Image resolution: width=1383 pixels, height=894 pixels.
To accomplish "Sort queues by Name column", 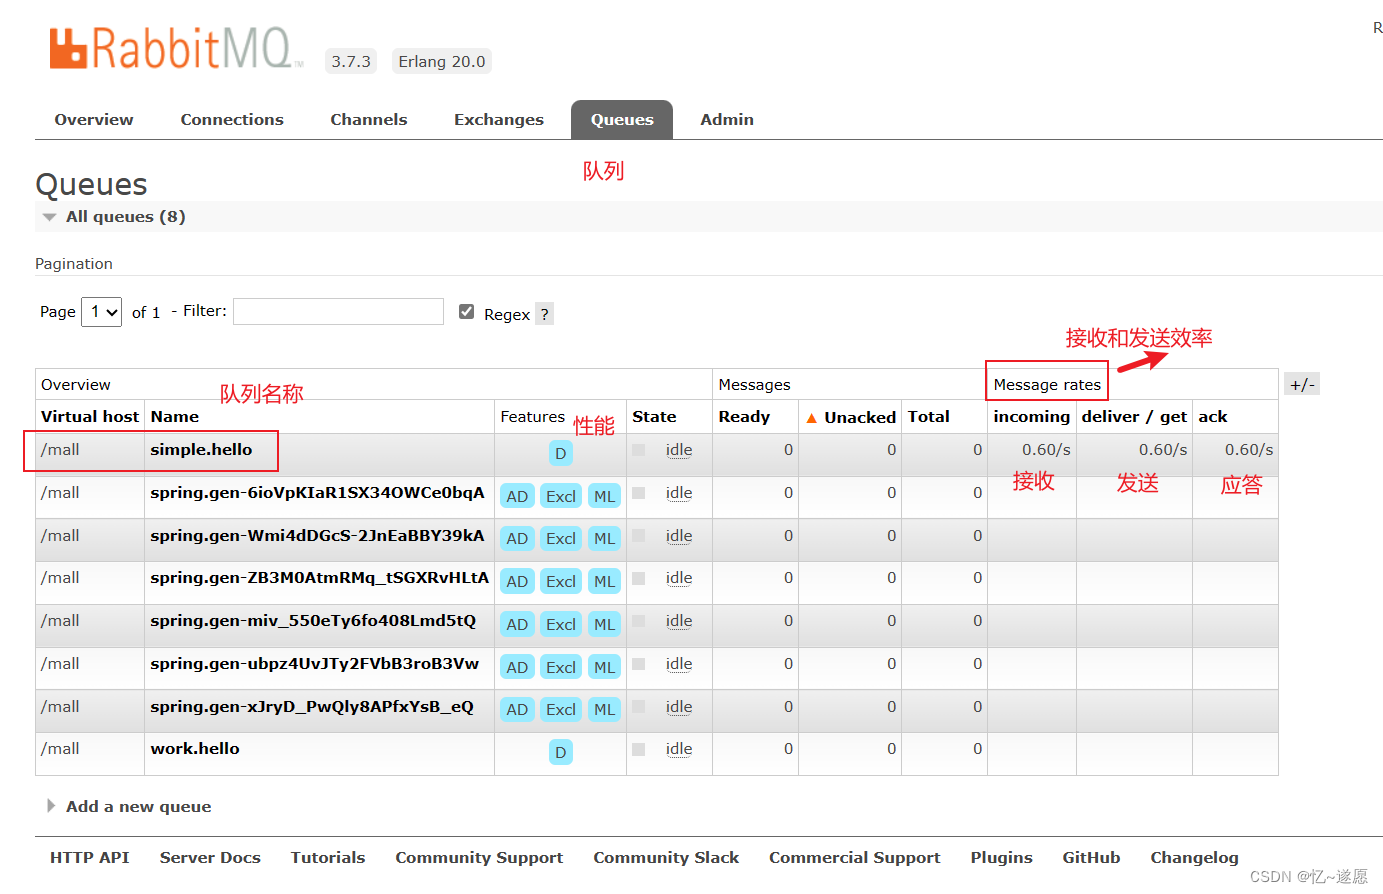I will (x=175, y=417).
